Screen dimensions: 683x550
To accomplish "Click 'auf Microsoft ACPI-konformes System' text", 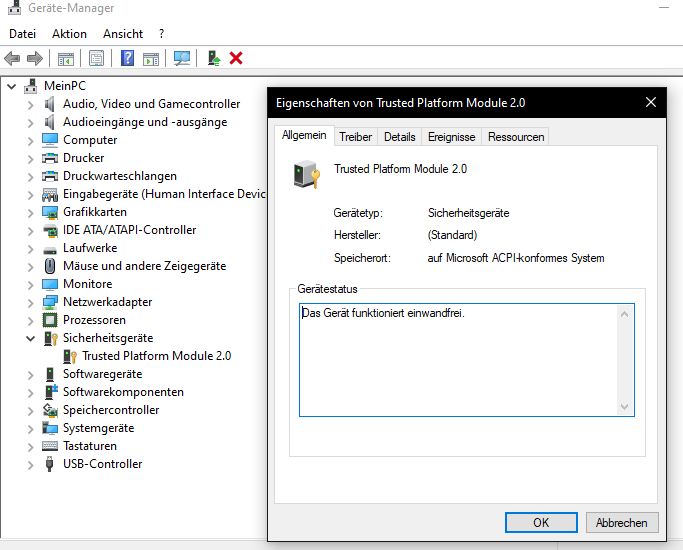I will pyautogui.click(x=516, y=258).
